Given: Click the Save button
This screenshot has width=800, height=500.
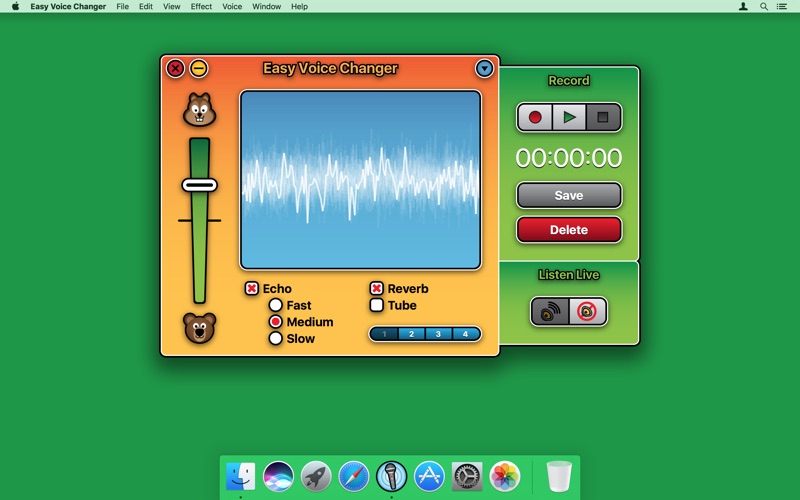Looking at the screenshot, I should 569,195.
